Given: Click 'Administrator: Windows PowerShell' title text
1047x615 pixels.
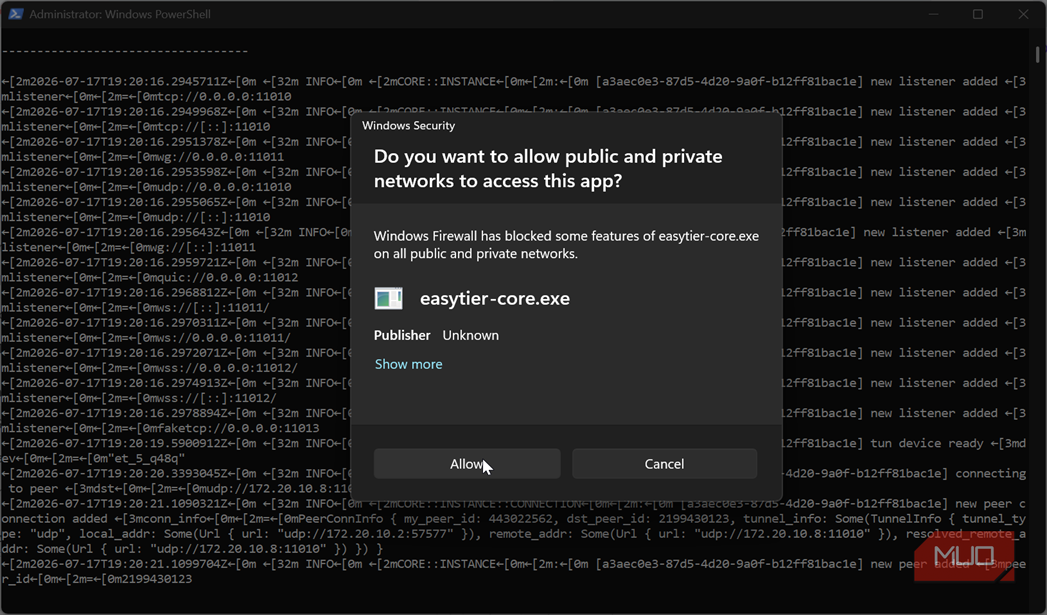Looking at the screenshot, I should 120,14.
